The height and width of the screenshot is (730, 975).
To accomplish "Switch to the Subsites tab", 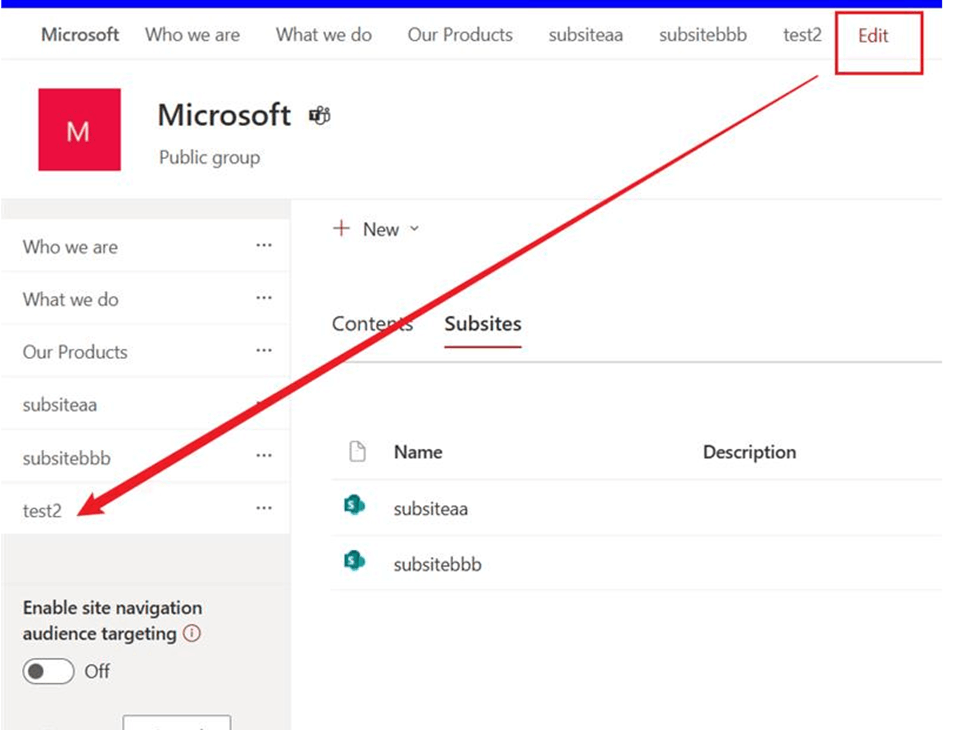I will pos(483,323).
